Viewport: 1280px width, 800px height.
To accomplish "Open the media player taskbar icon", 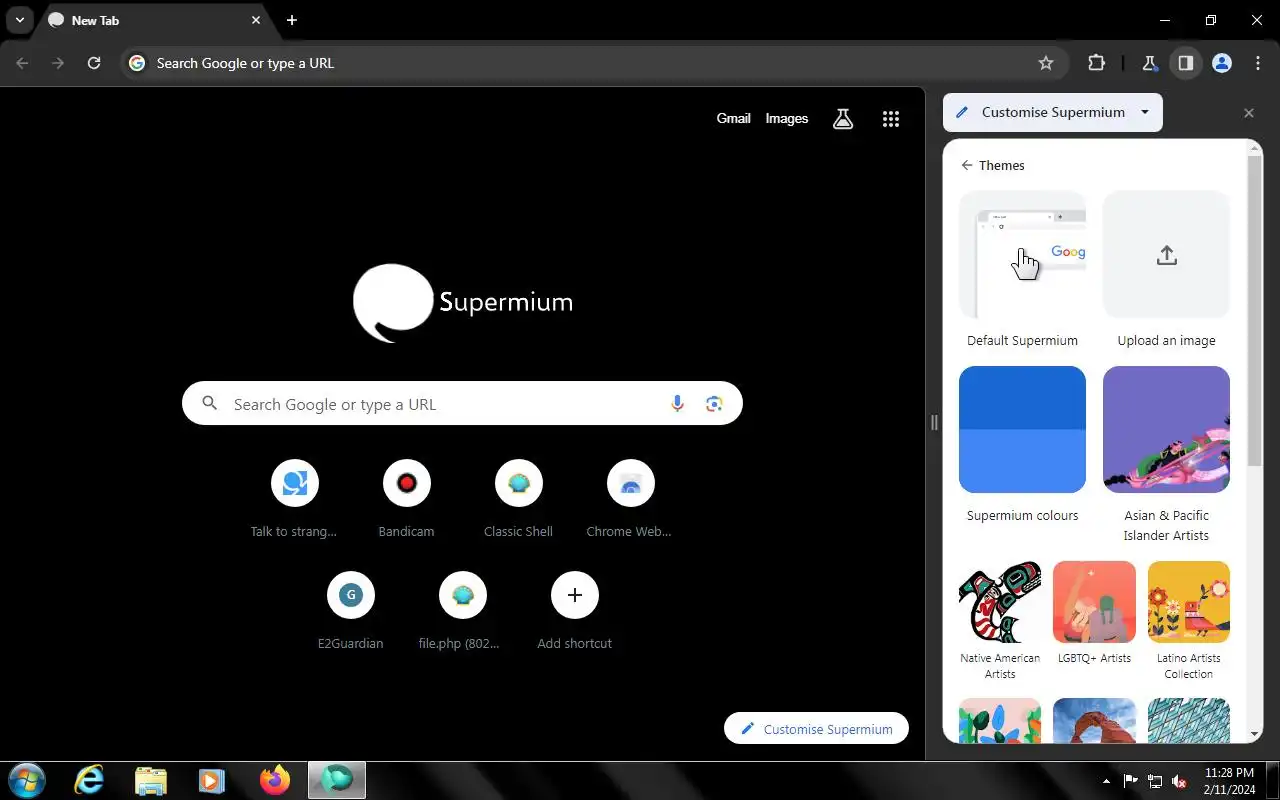I will 211,780.
